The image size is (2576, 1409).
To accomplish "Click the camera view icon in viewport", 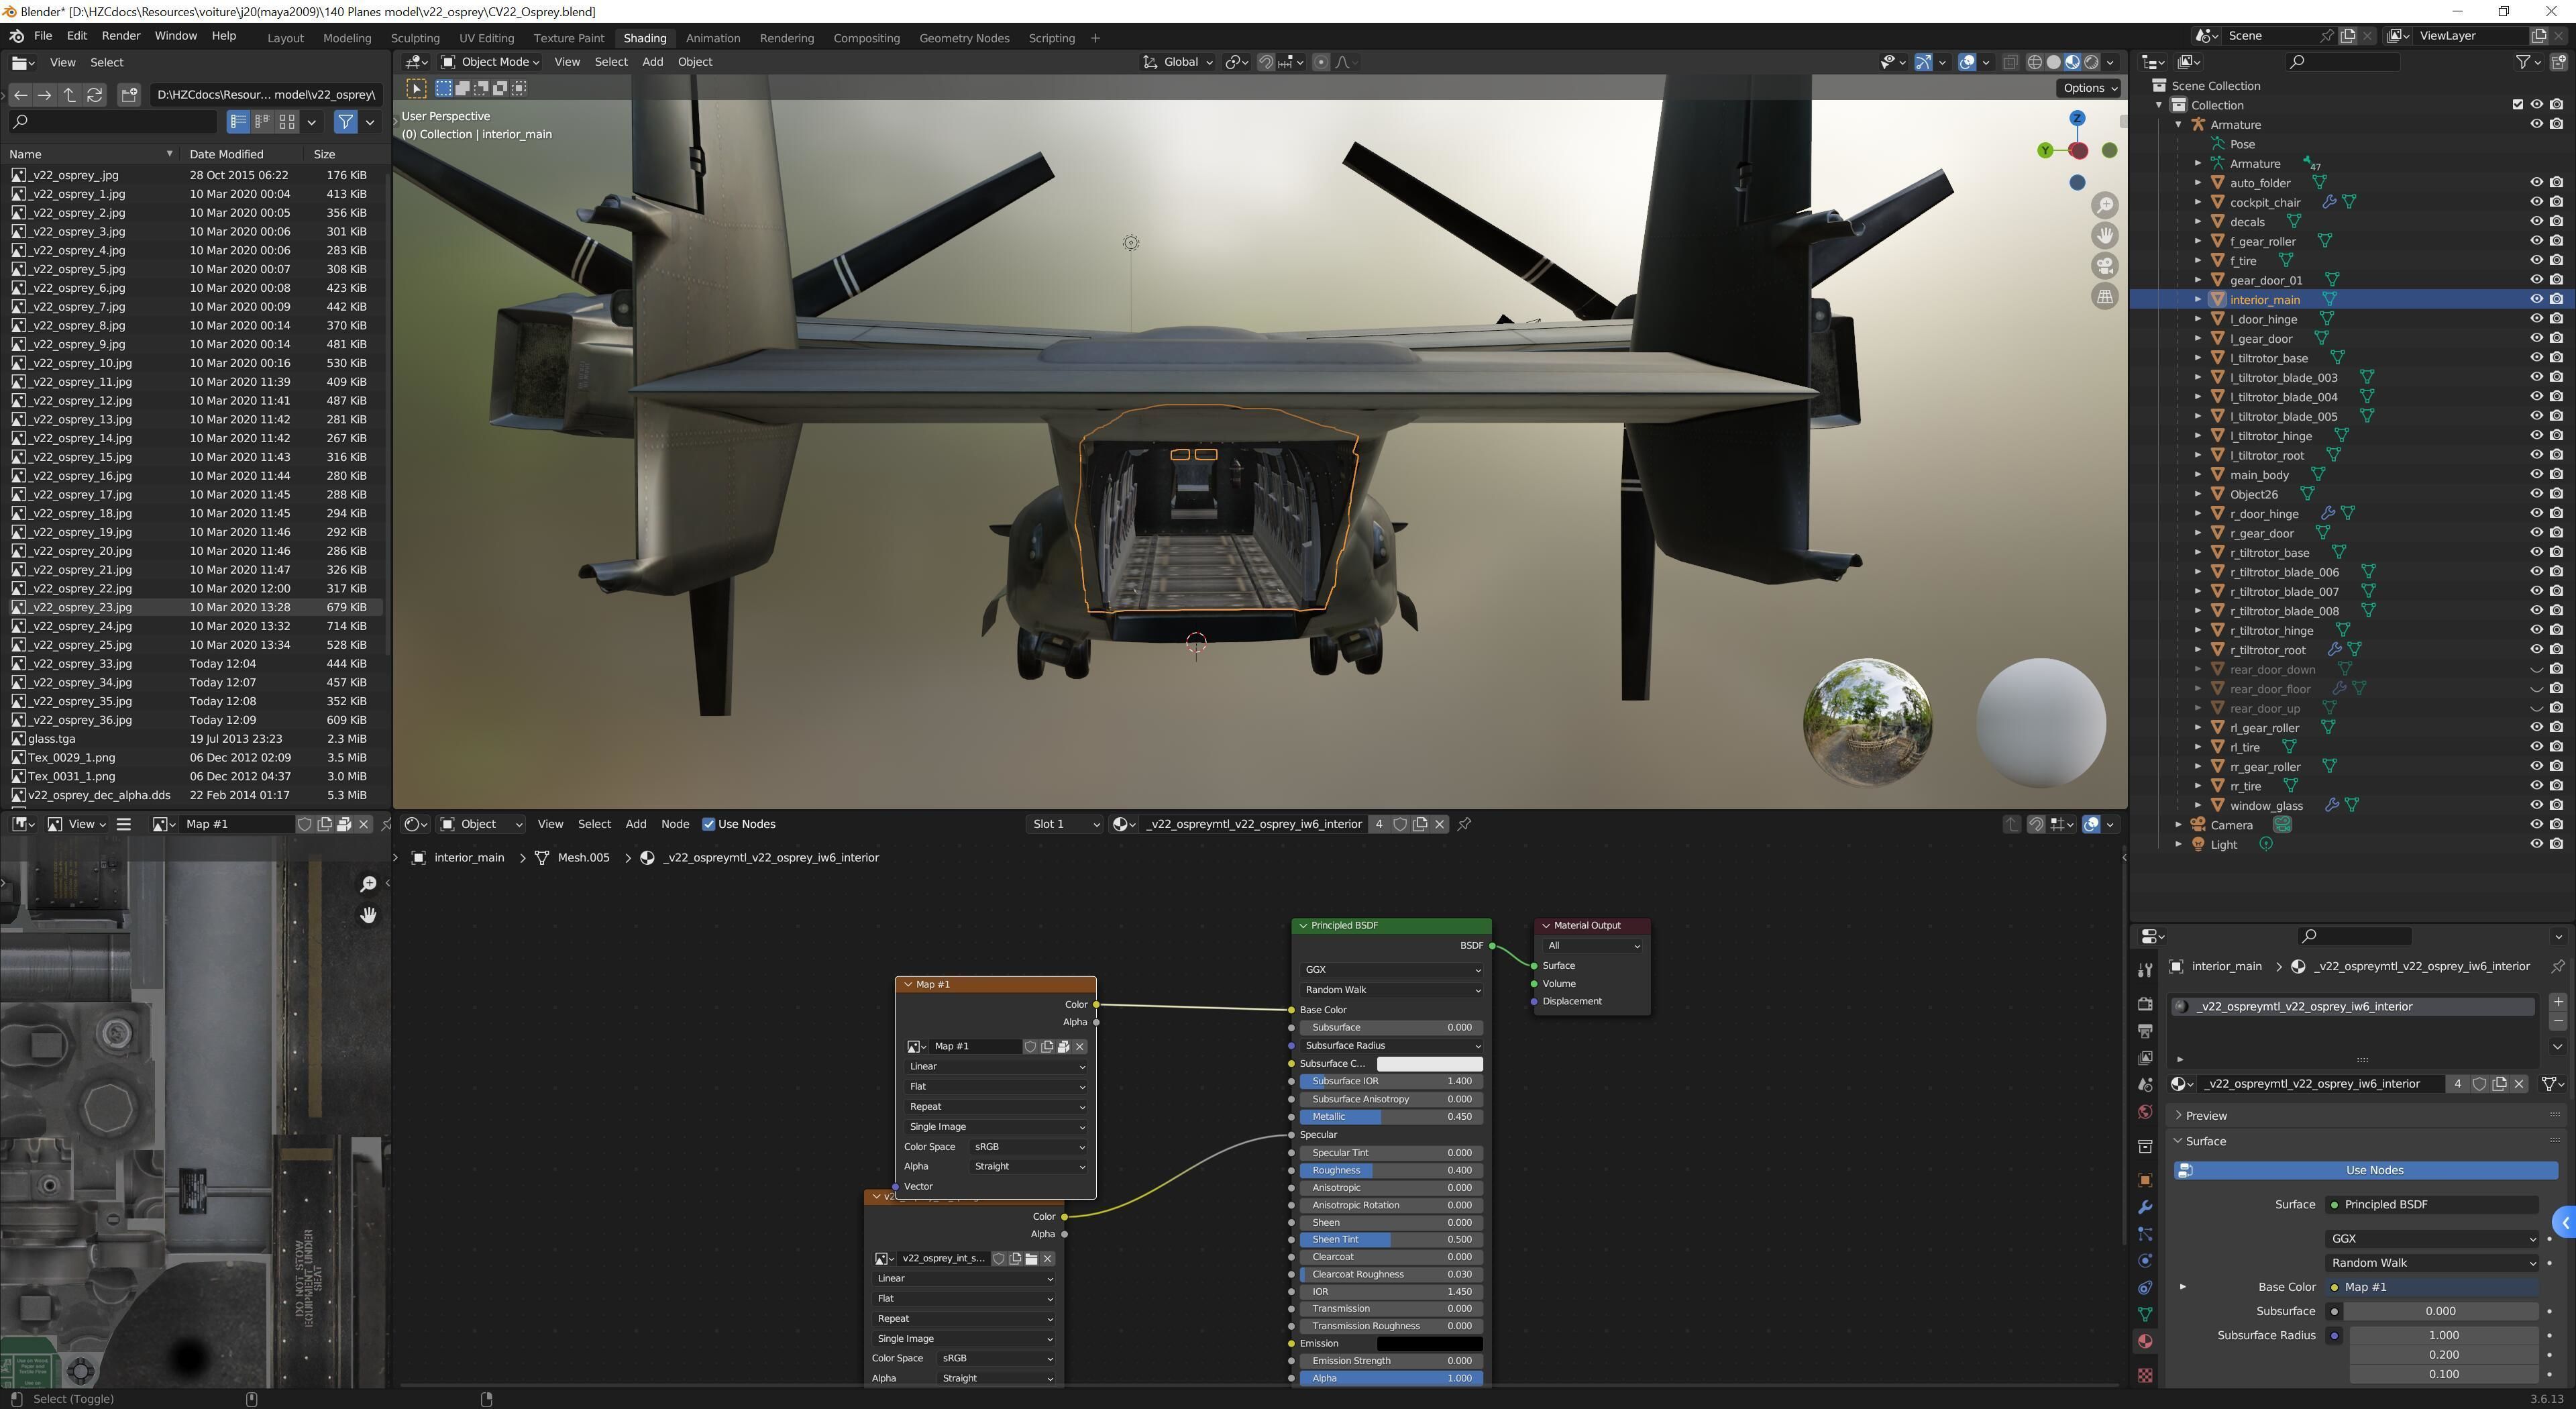I will 2105,266.
